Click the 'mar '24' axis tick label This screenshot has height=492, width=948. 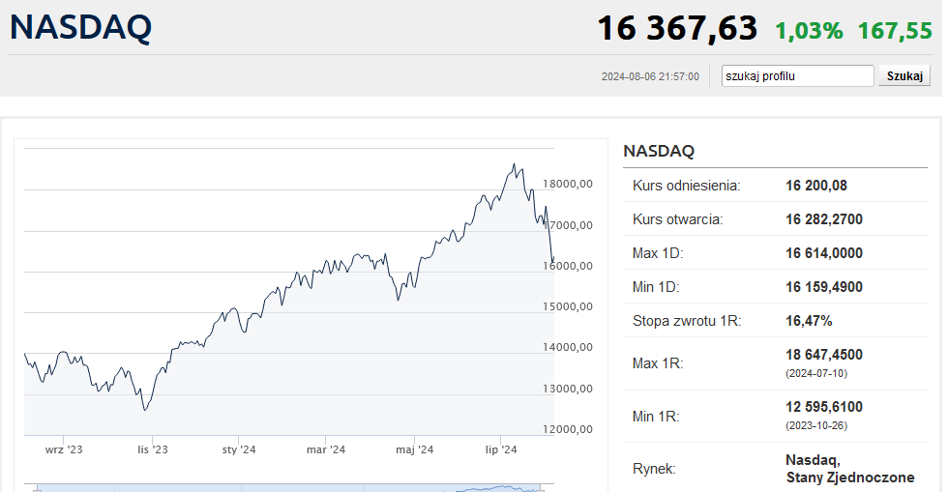326,450
